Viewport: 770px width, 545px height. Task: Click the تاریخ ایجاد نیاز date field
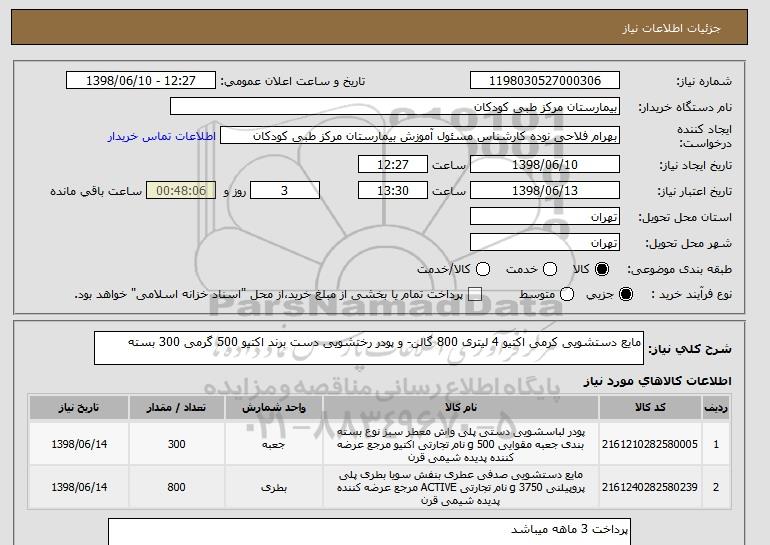coord(545,164)
